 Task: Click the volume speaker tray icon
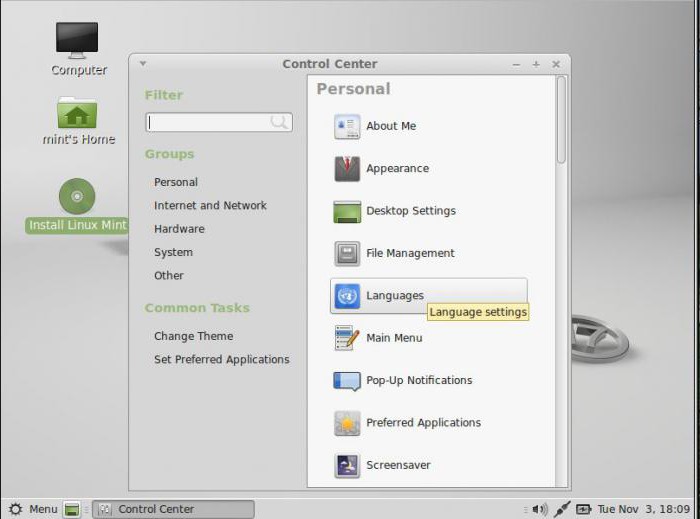tap(540, 509)
